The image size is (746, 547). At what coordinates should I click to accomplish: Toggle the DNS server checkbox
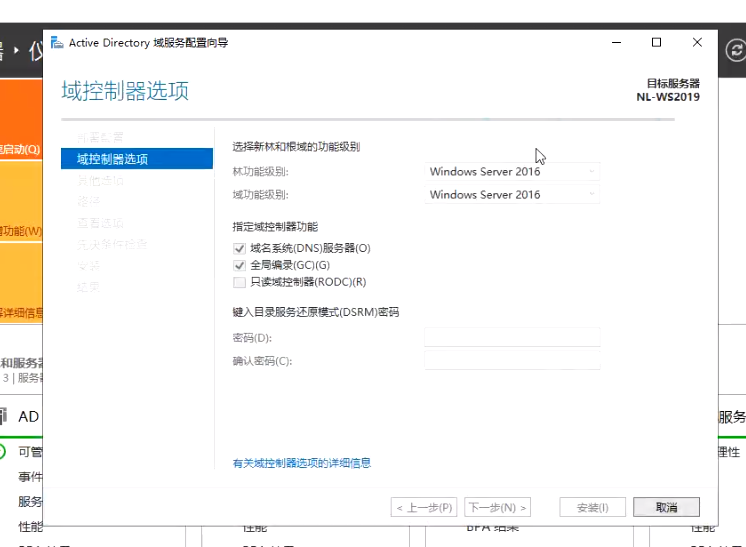pos(239,249)
